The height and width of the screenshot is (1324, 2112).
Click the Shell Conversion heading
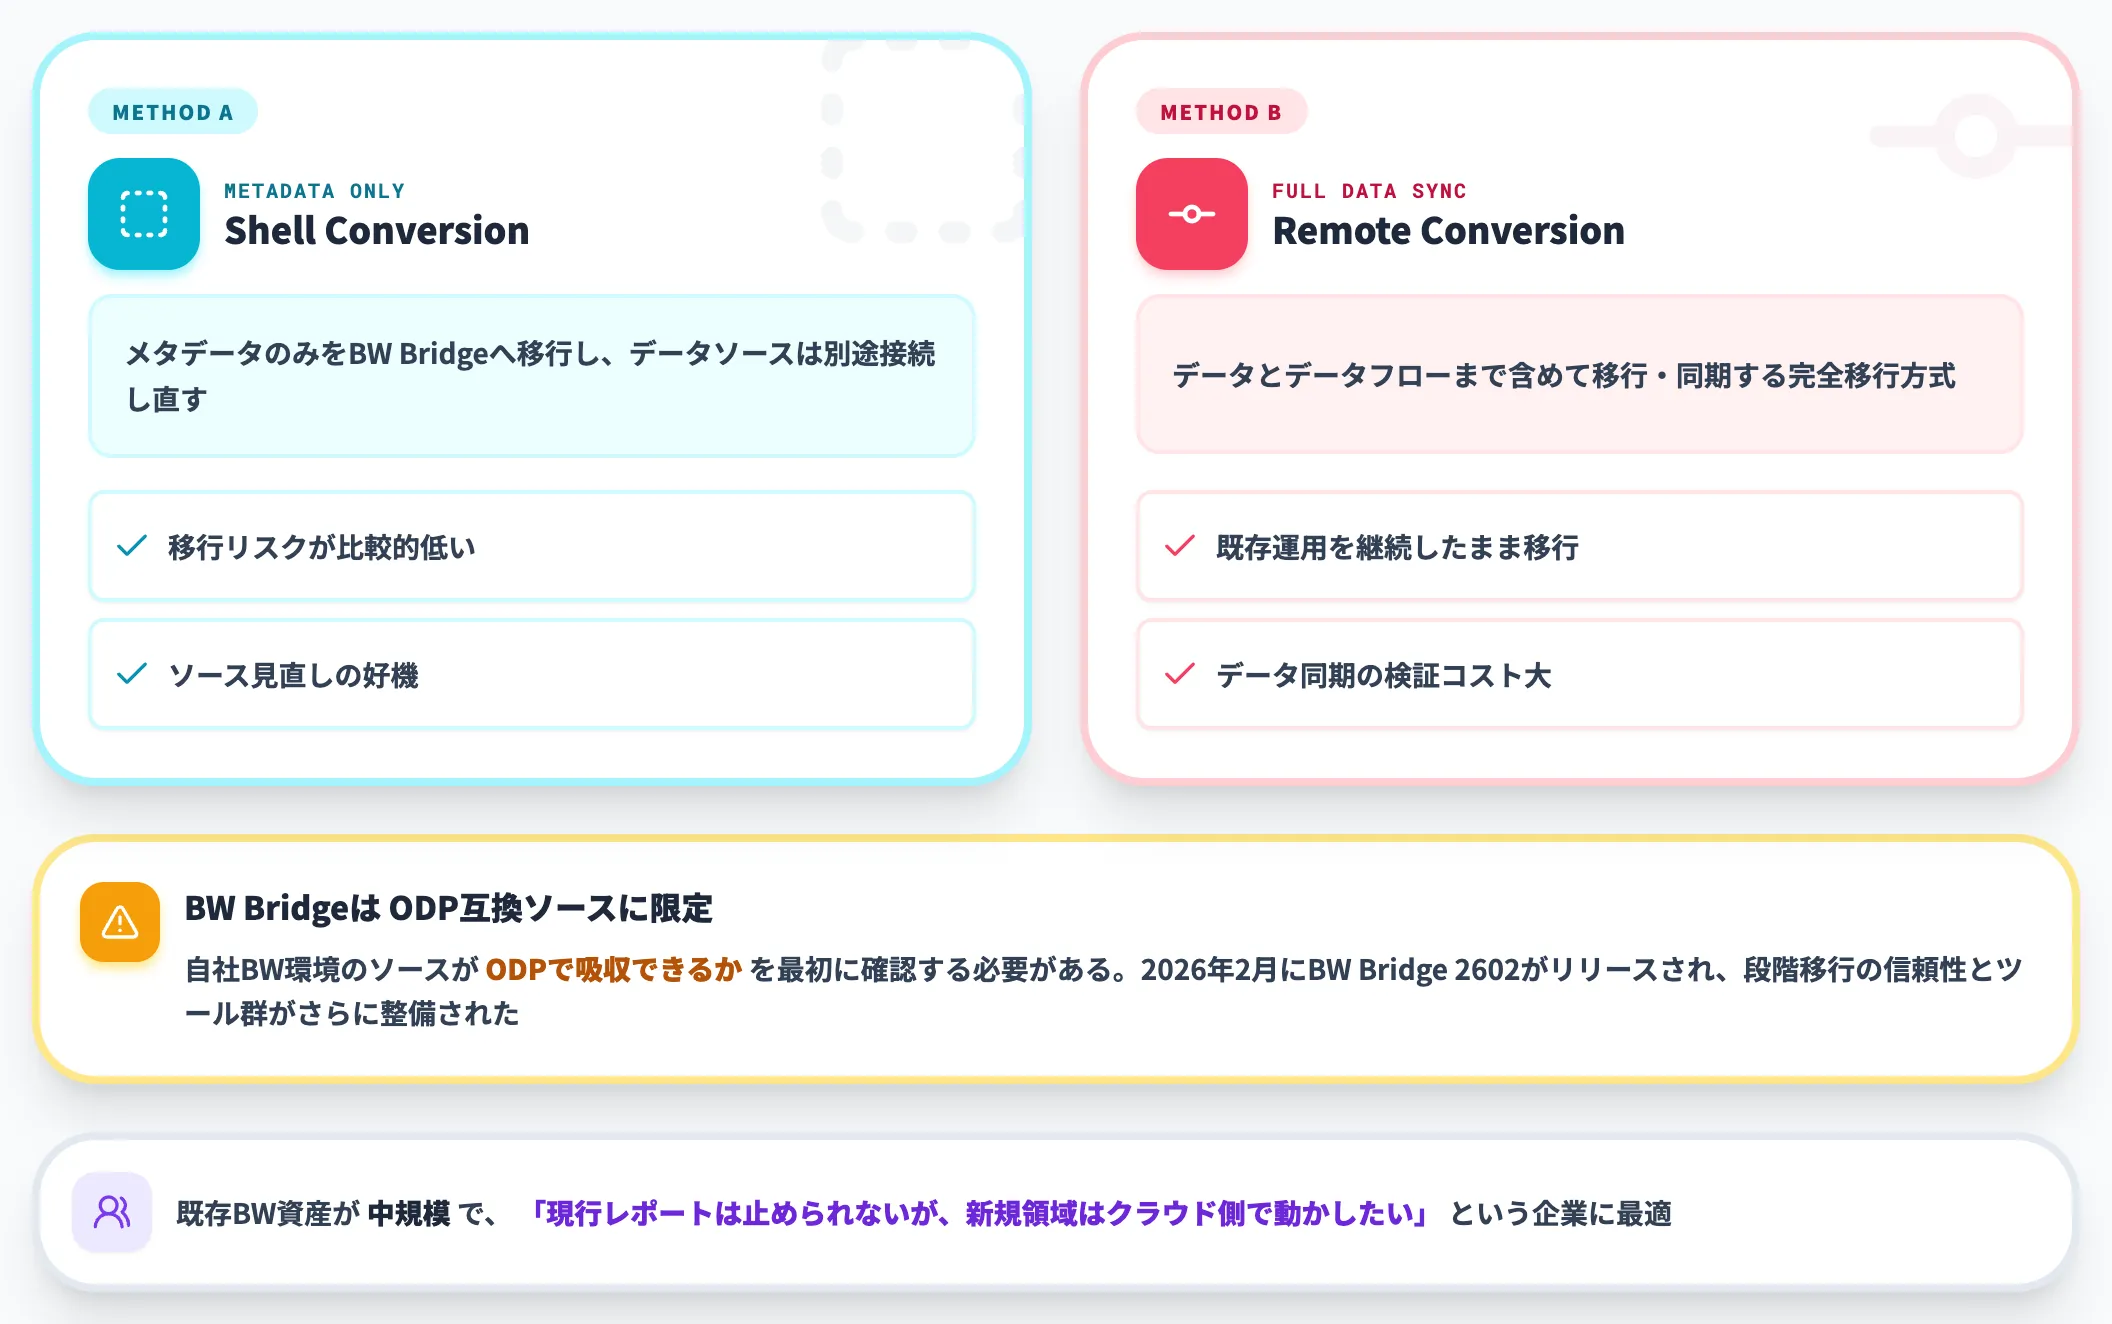coord(377,231)
